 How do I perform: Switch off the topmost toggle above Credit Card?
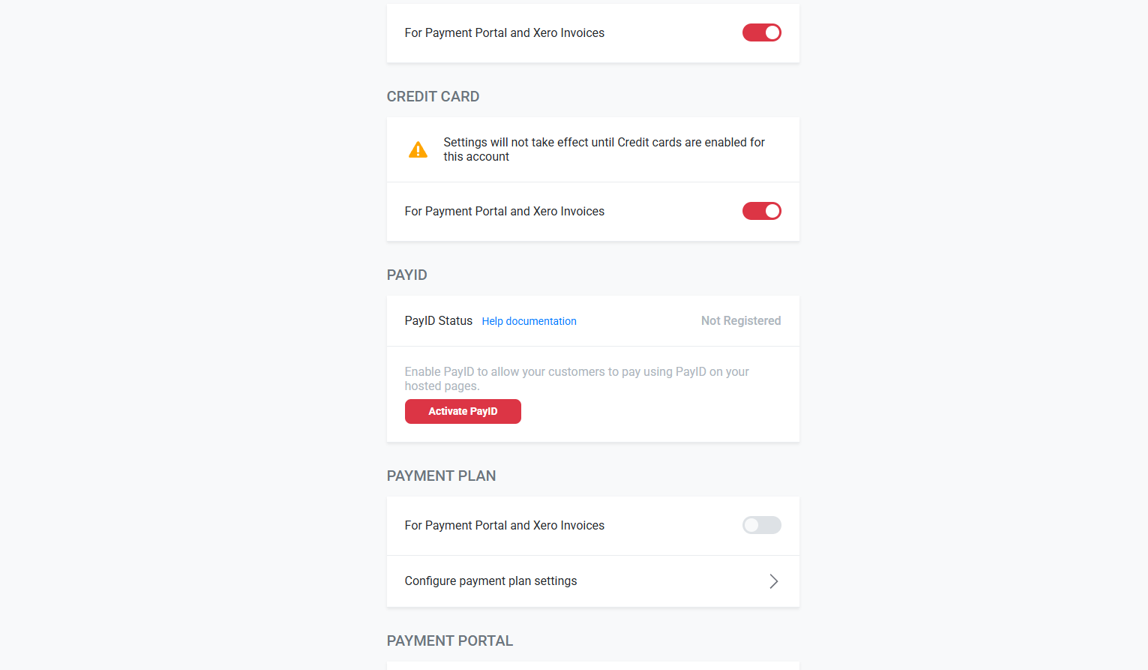point(761,33)
